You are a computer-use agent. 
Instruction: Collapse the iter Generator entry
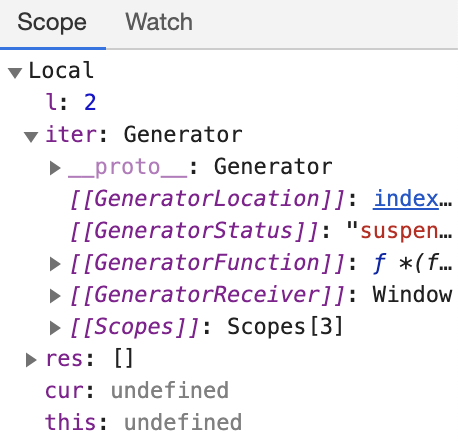pyautogui.click(x=31, y=136)
